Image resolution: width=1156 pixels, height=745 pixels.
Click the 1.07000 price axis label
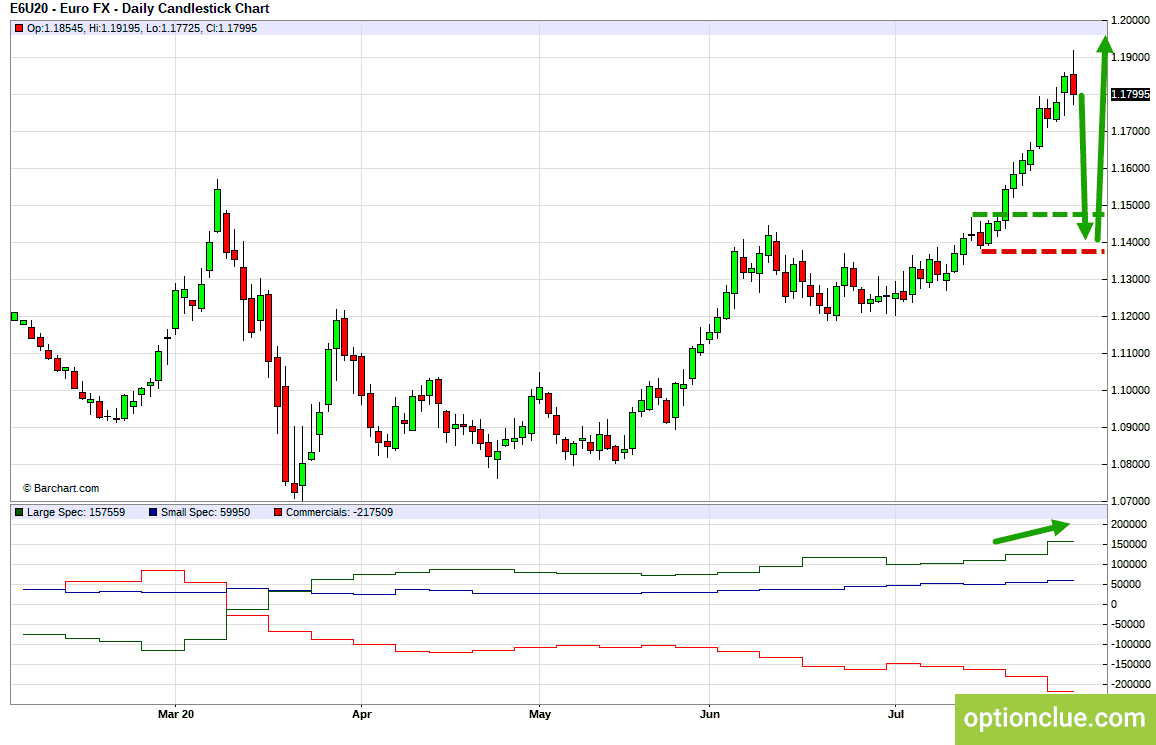(1130, 501)
